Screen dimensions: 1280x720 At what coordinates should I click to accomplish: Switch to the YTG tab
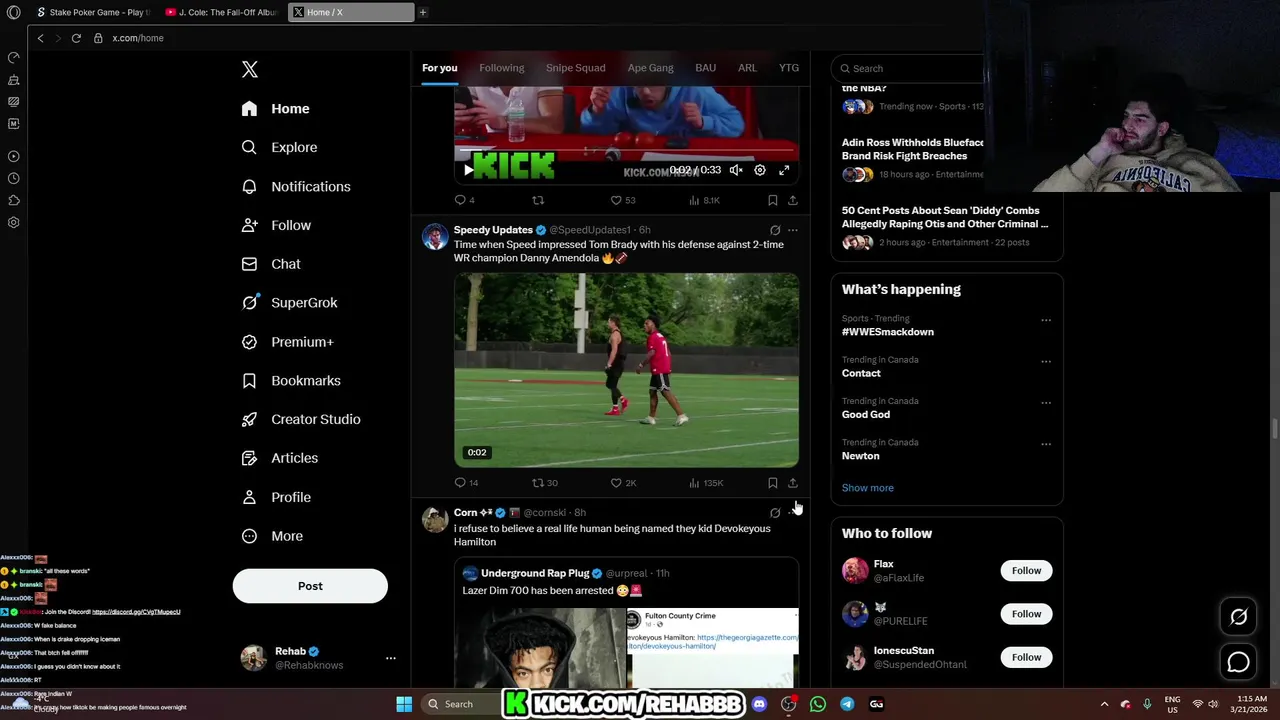pyautogui.click(x=789, y=68)
